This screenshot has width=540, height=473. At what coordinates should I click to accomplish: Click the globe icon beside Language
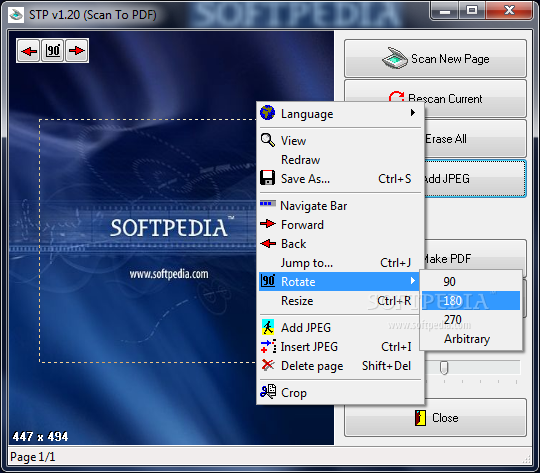(x=268, y=113)
